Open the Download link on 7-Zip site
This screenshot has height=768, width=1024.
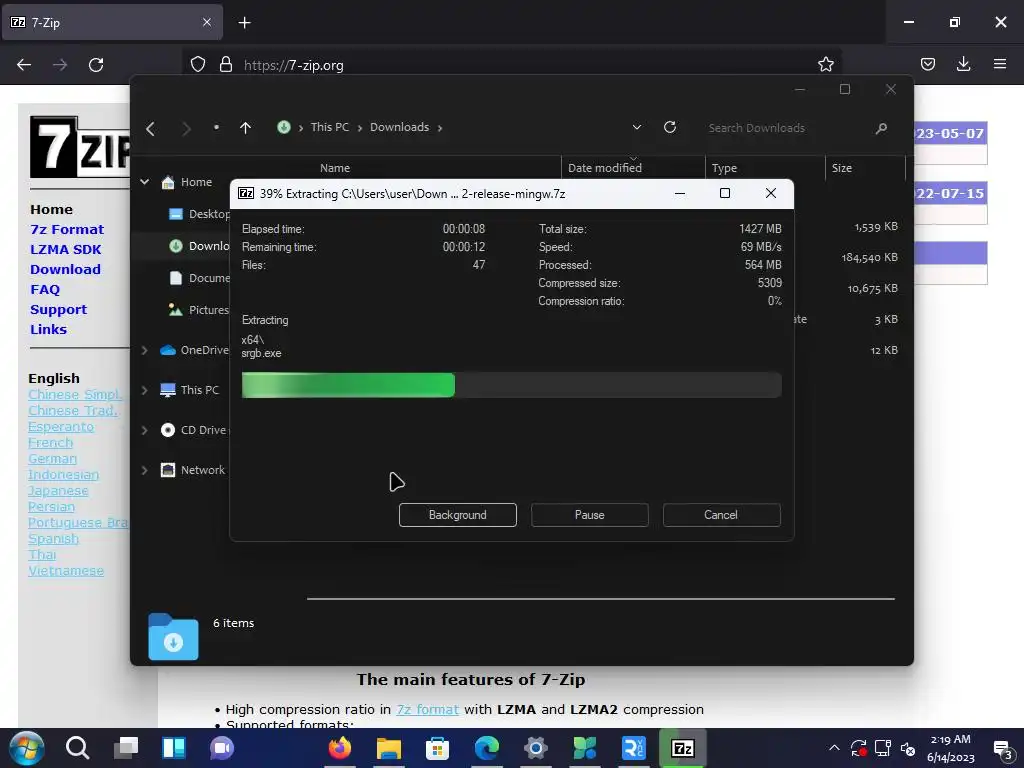pyautogui.click(x=65, y=269)
